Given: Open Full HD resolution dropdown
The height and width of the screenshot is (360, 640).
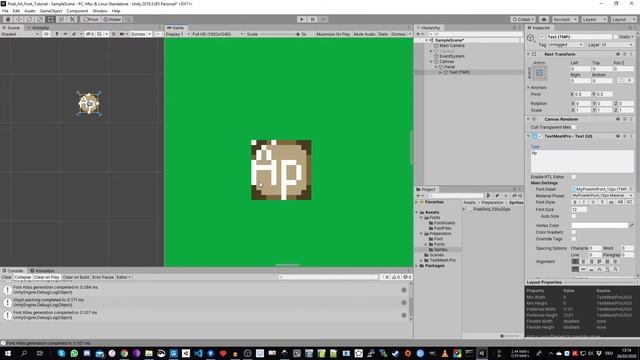Looking at the screenshot, I should pyautogui.click(x=218, y=34).
